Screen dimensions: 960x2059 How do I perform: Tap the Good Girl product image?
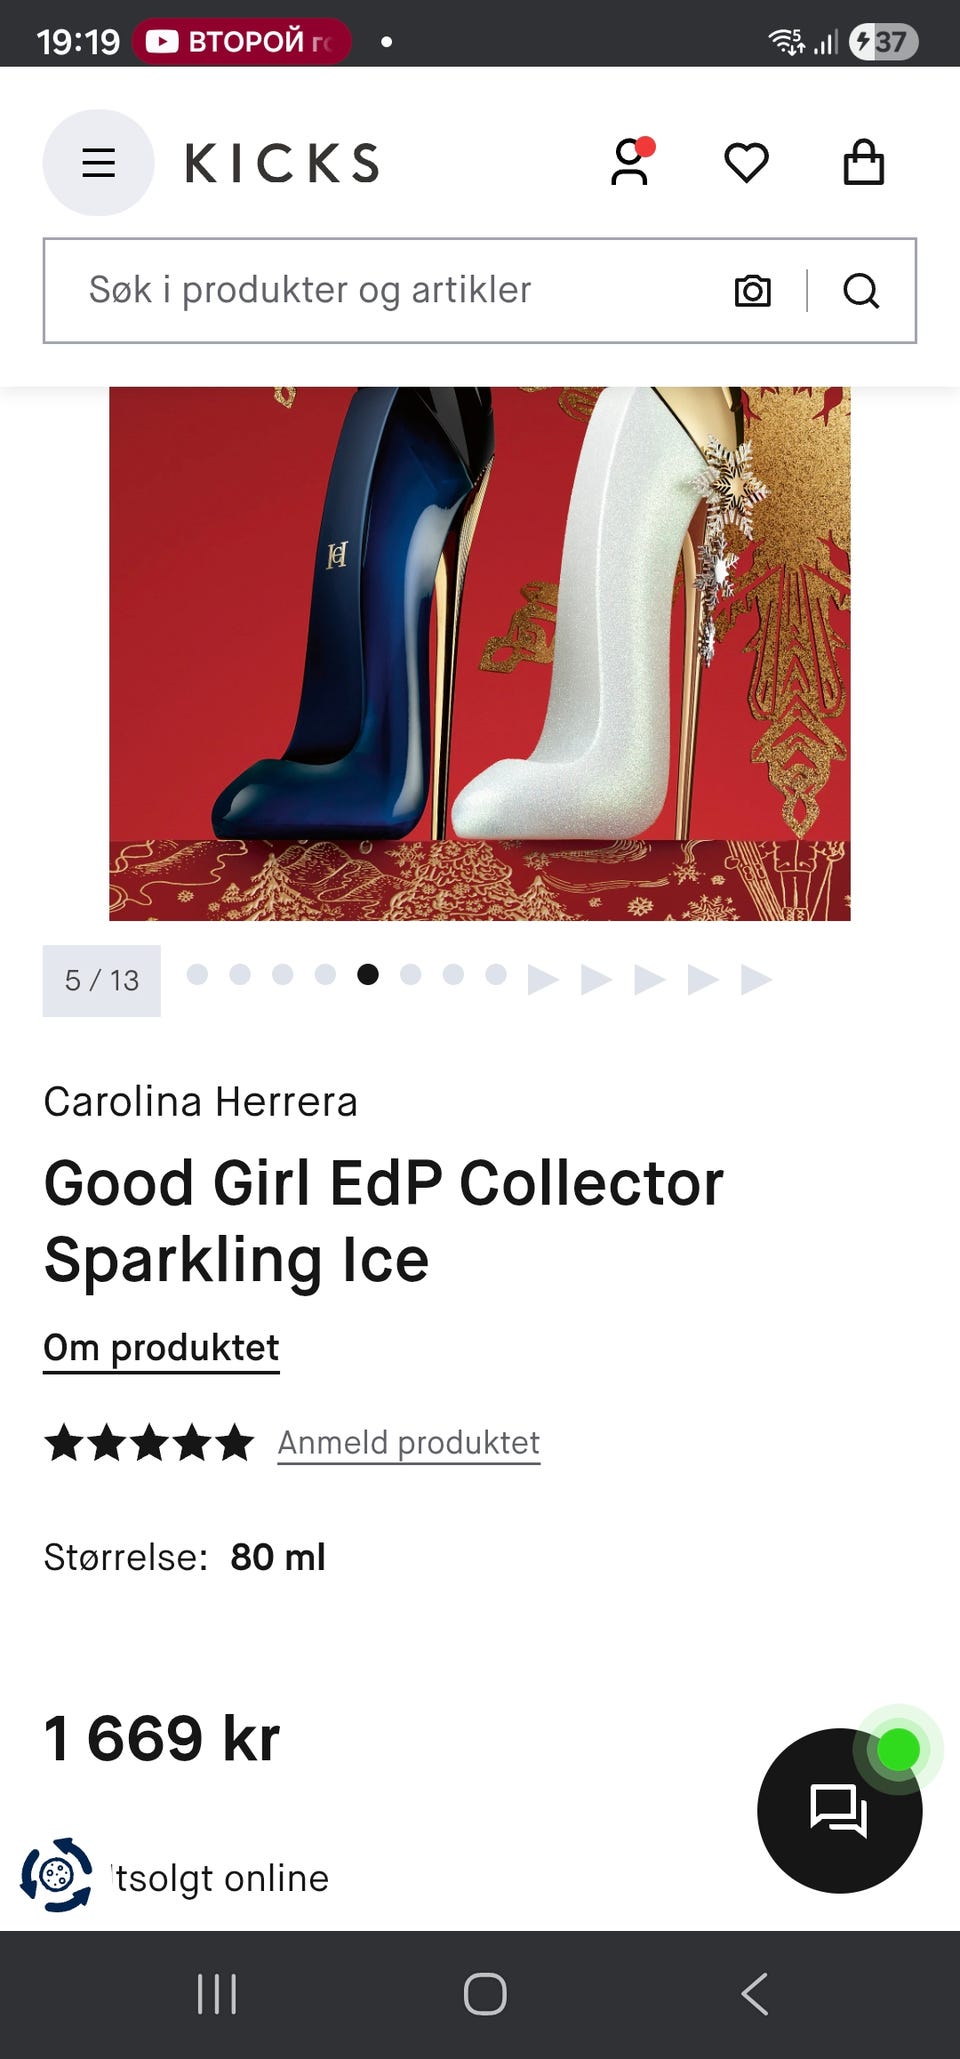click(x=480, y=653)
